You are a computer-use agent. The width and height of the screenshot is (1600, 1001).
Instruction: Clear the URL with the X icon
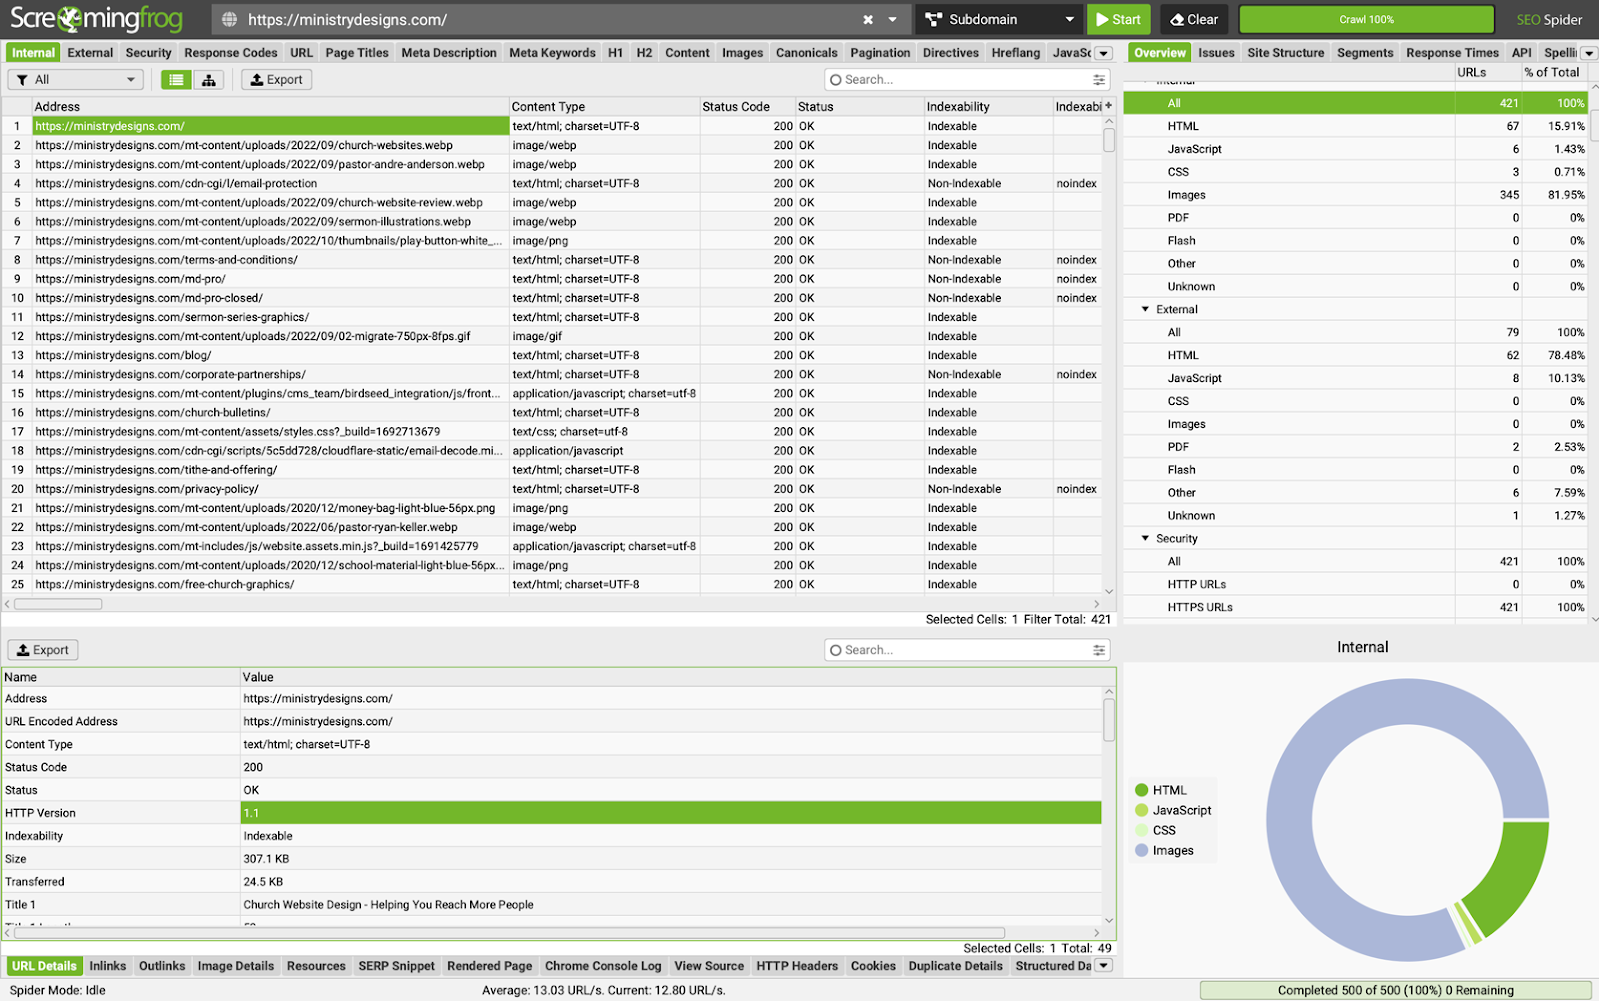868,19
